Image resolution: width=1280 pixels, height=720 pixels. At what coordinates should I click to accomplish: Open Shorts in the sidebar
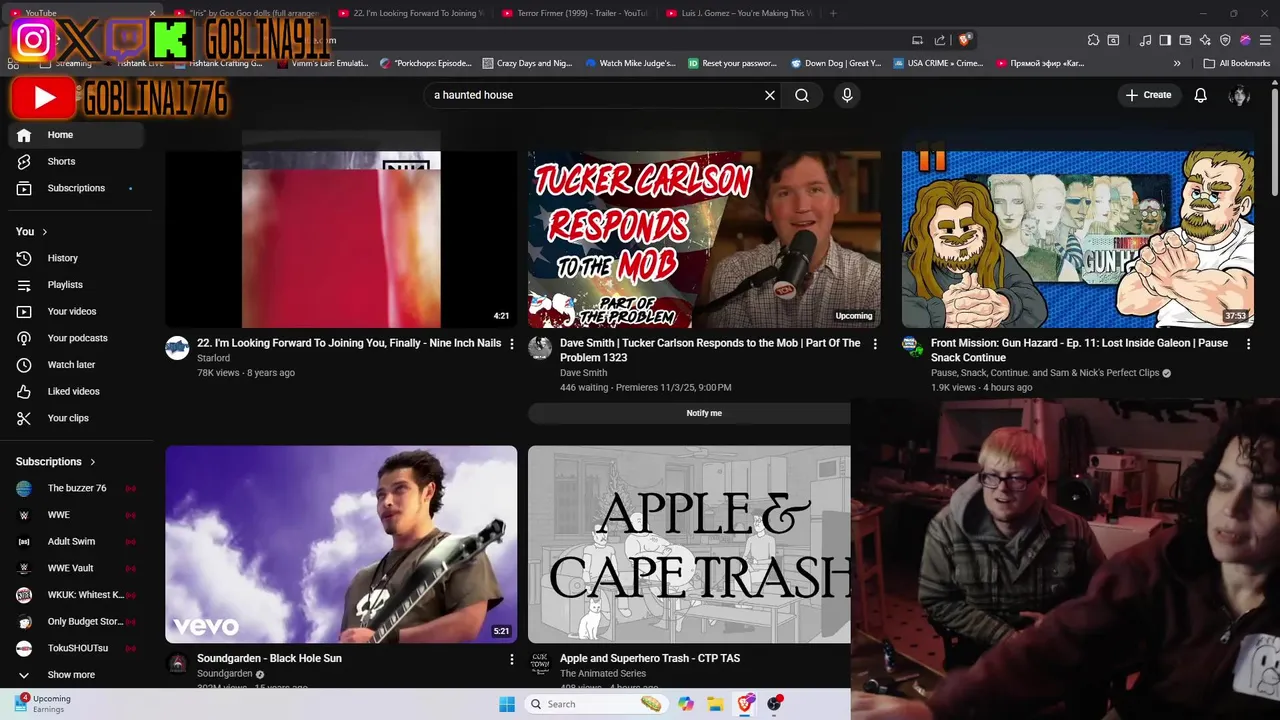(x=77, y=161)
